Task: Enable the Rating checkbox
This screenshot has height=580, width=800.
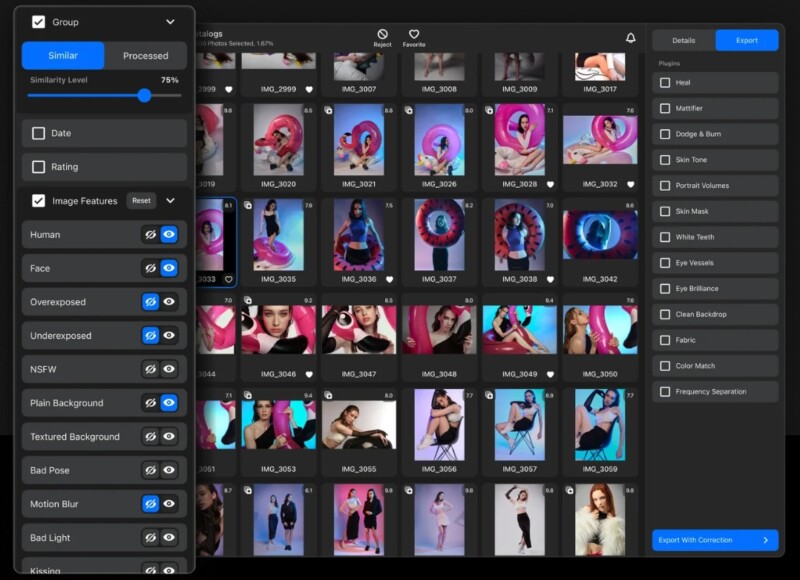Action: [x=38, y=167]
